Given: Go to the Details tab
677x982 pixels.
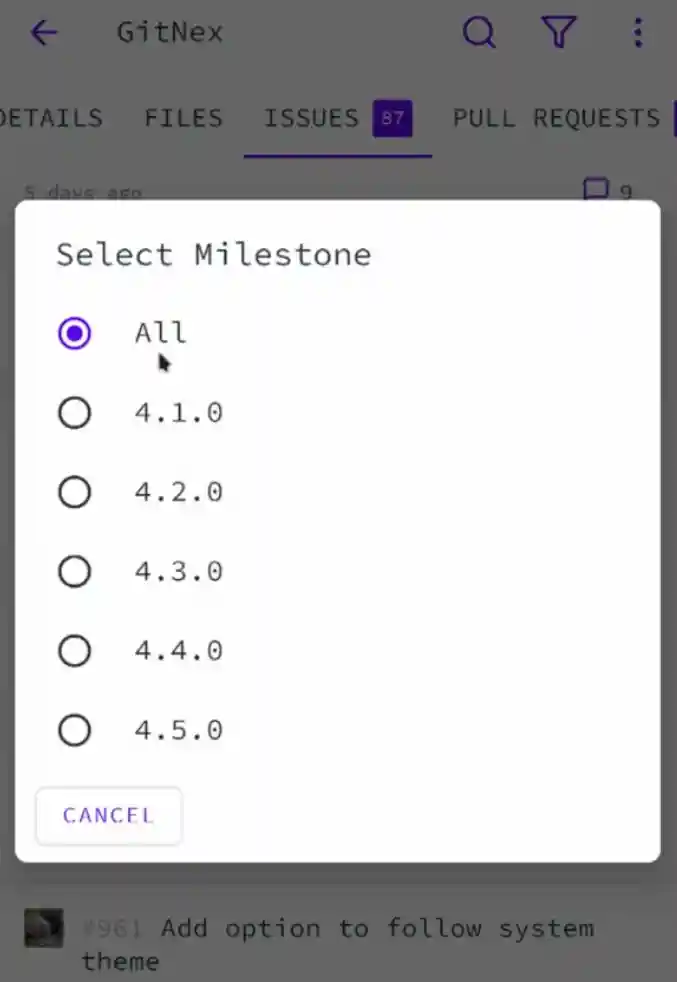Looking at the screenshot, I should pos(52,119).
